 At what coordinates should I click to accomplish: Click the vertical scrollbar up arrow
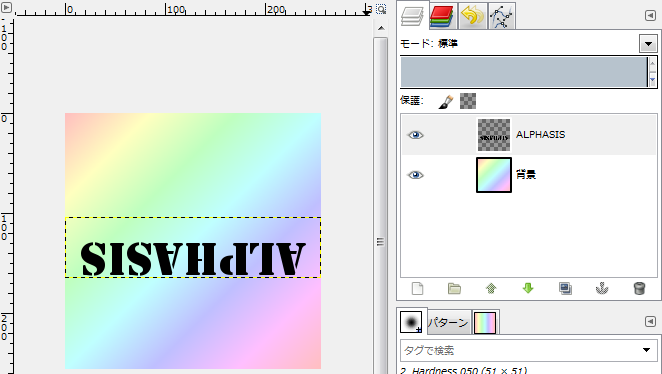[381, 28]
